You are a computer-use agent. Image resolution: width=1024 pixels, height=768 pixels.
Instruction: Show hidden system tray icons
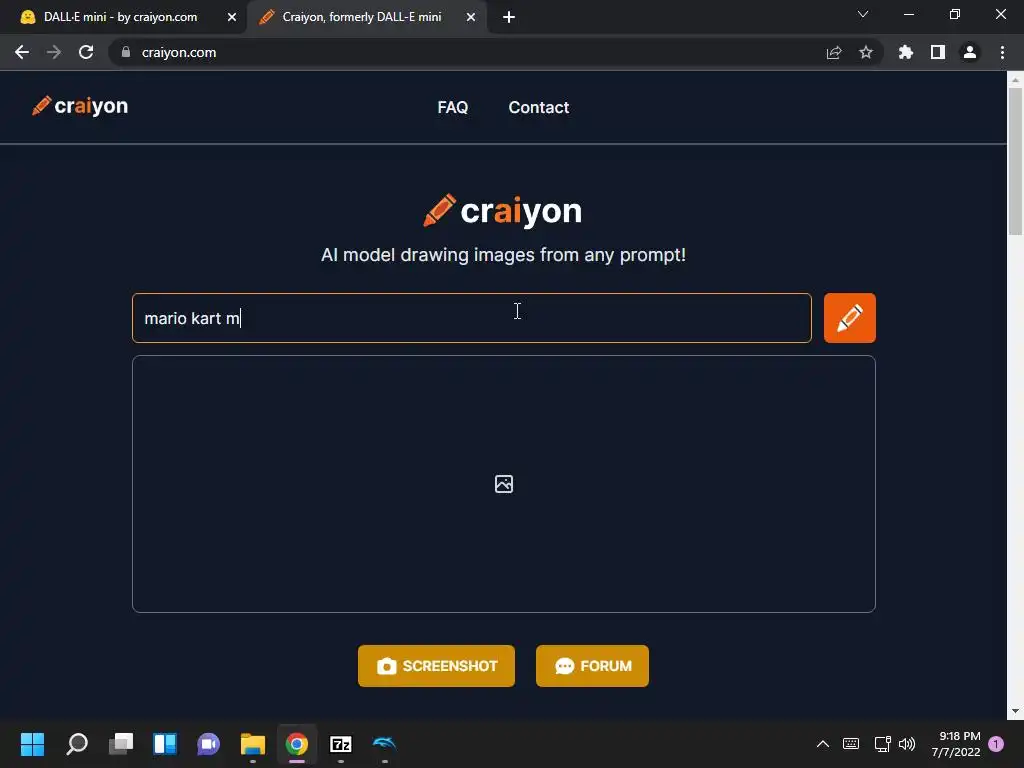point(823,744)
